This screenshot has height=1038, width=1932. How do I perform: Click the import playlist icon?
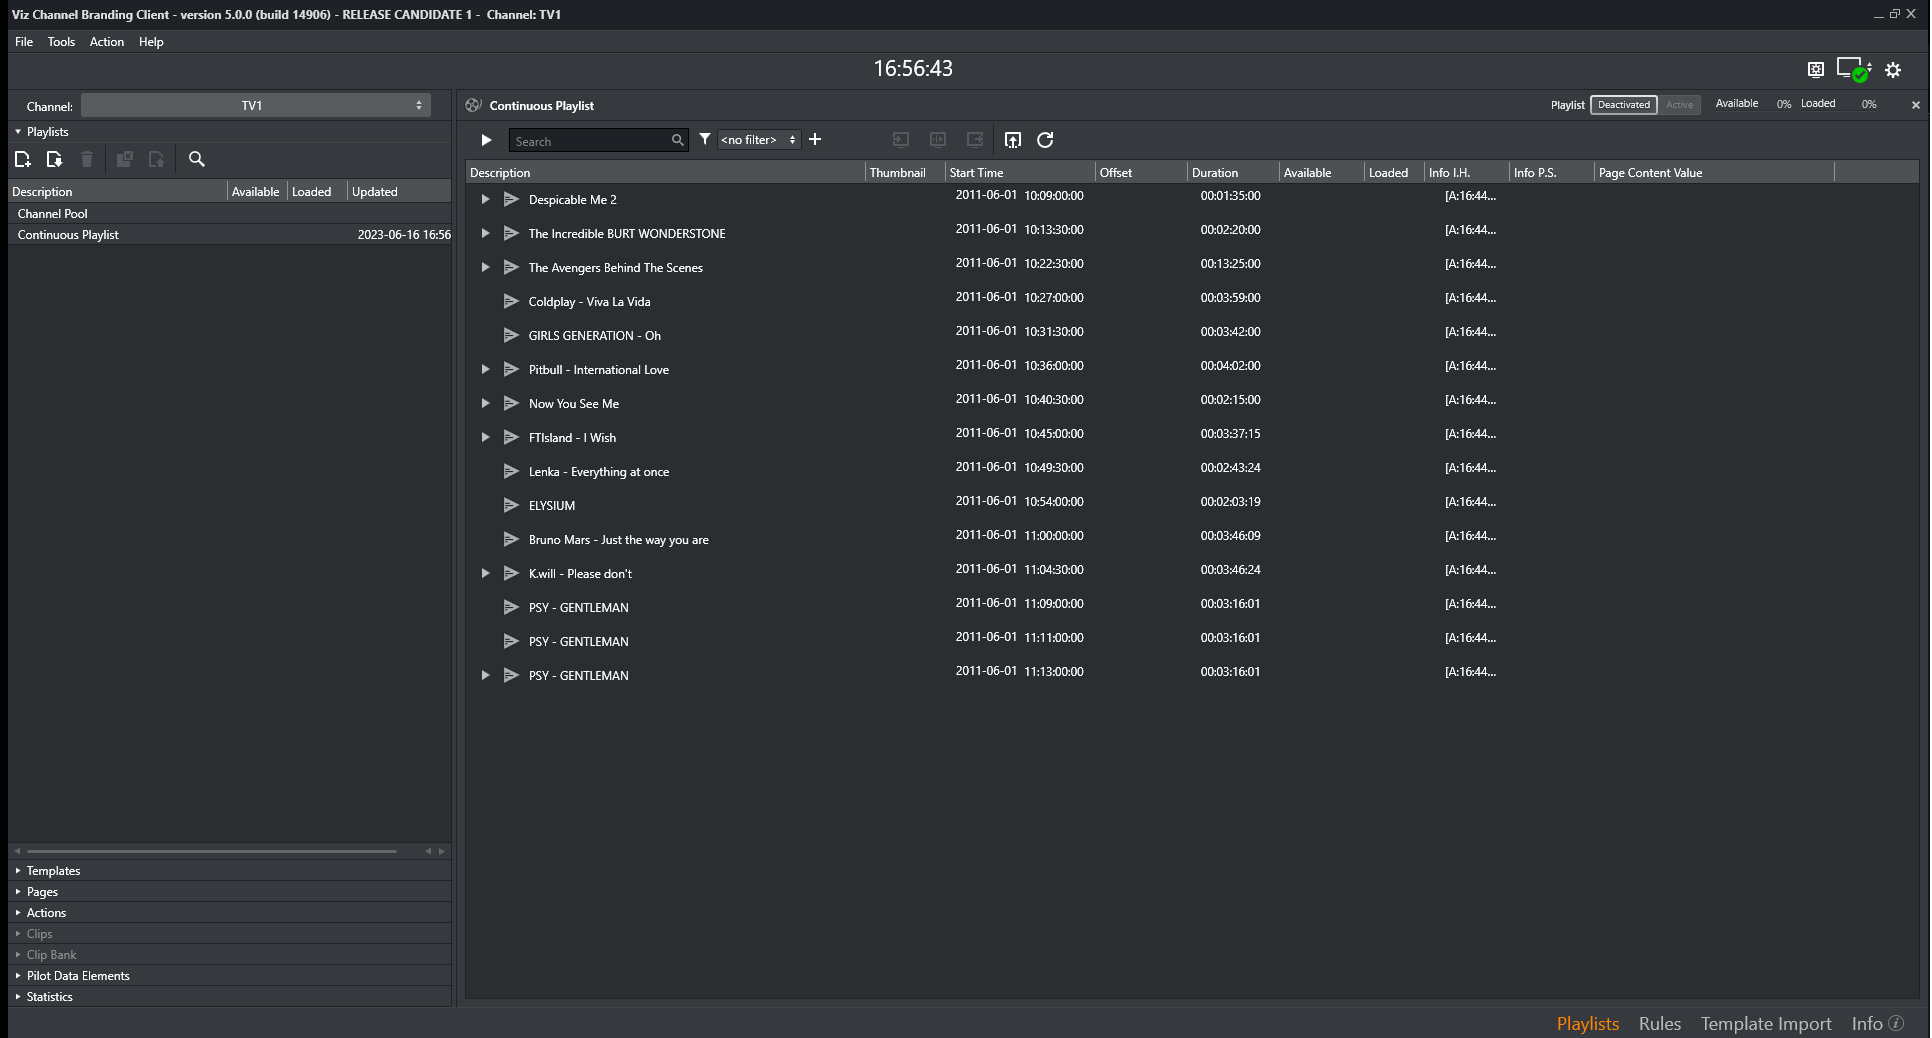(54, 159)
